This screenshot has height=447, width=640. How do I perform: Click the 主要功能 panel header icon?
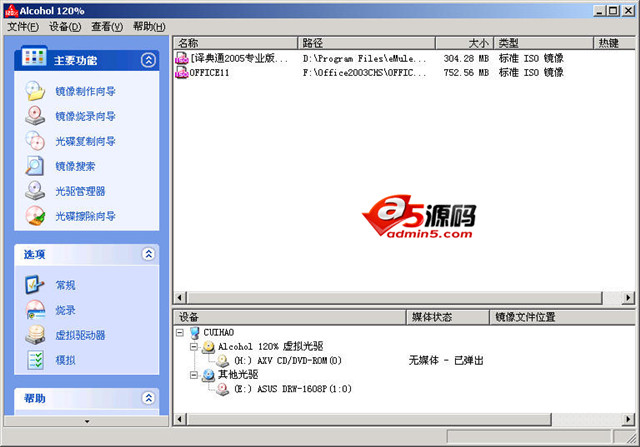pyautogui.click(x=34, y=56)
